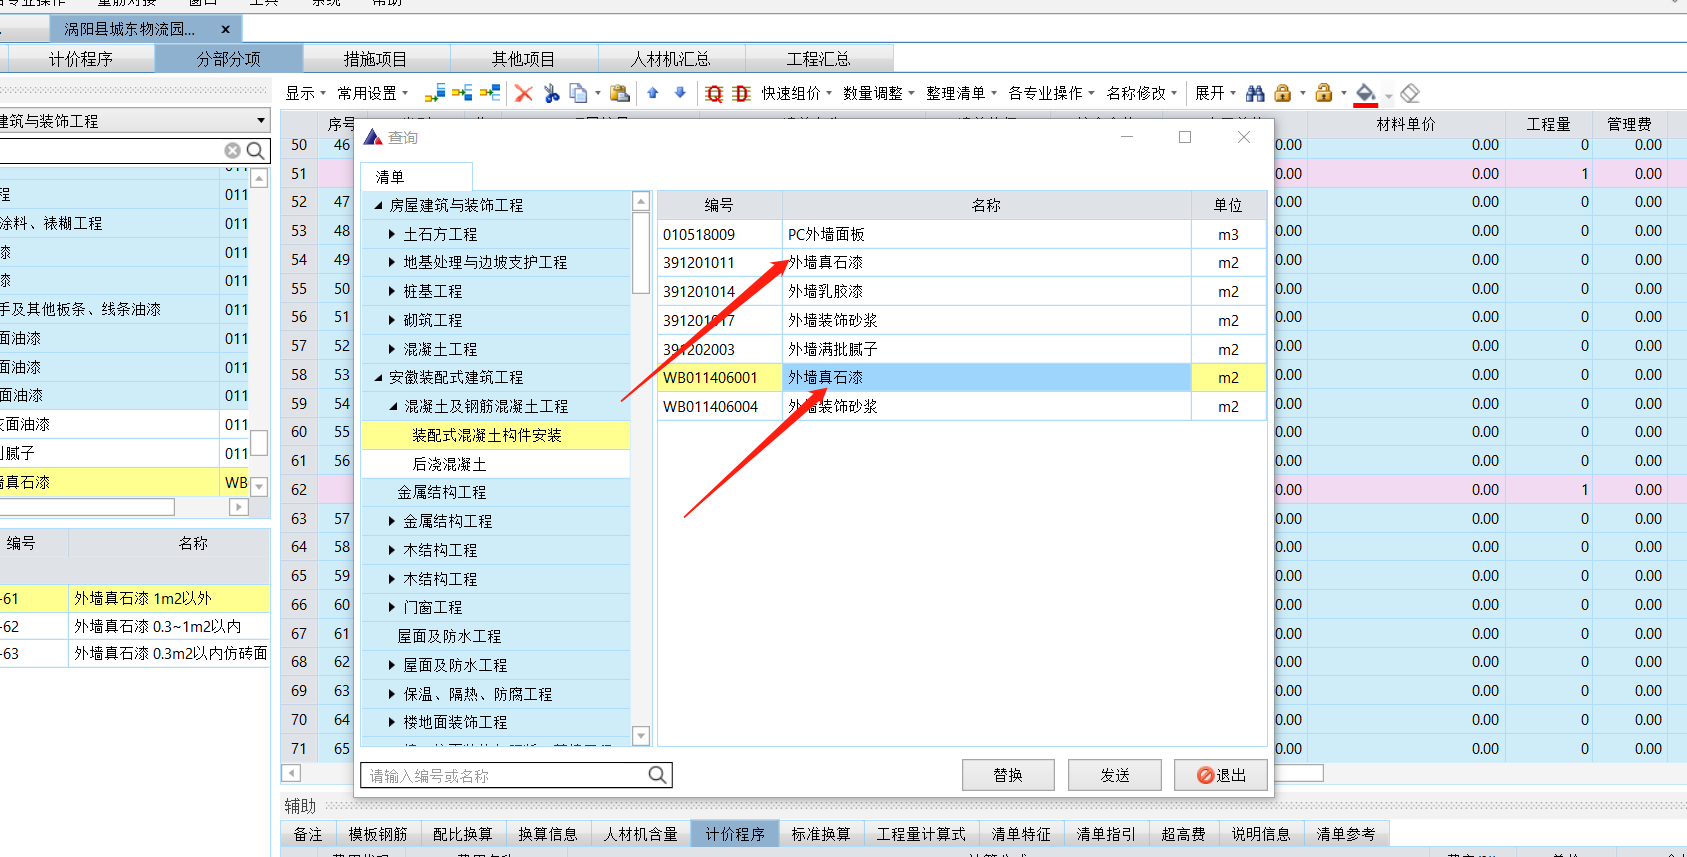The image size is (1687, 857).
Task: Select 外墙真石漆 0.3~1m2以内 in left list
Action: [x=157, y=626]
